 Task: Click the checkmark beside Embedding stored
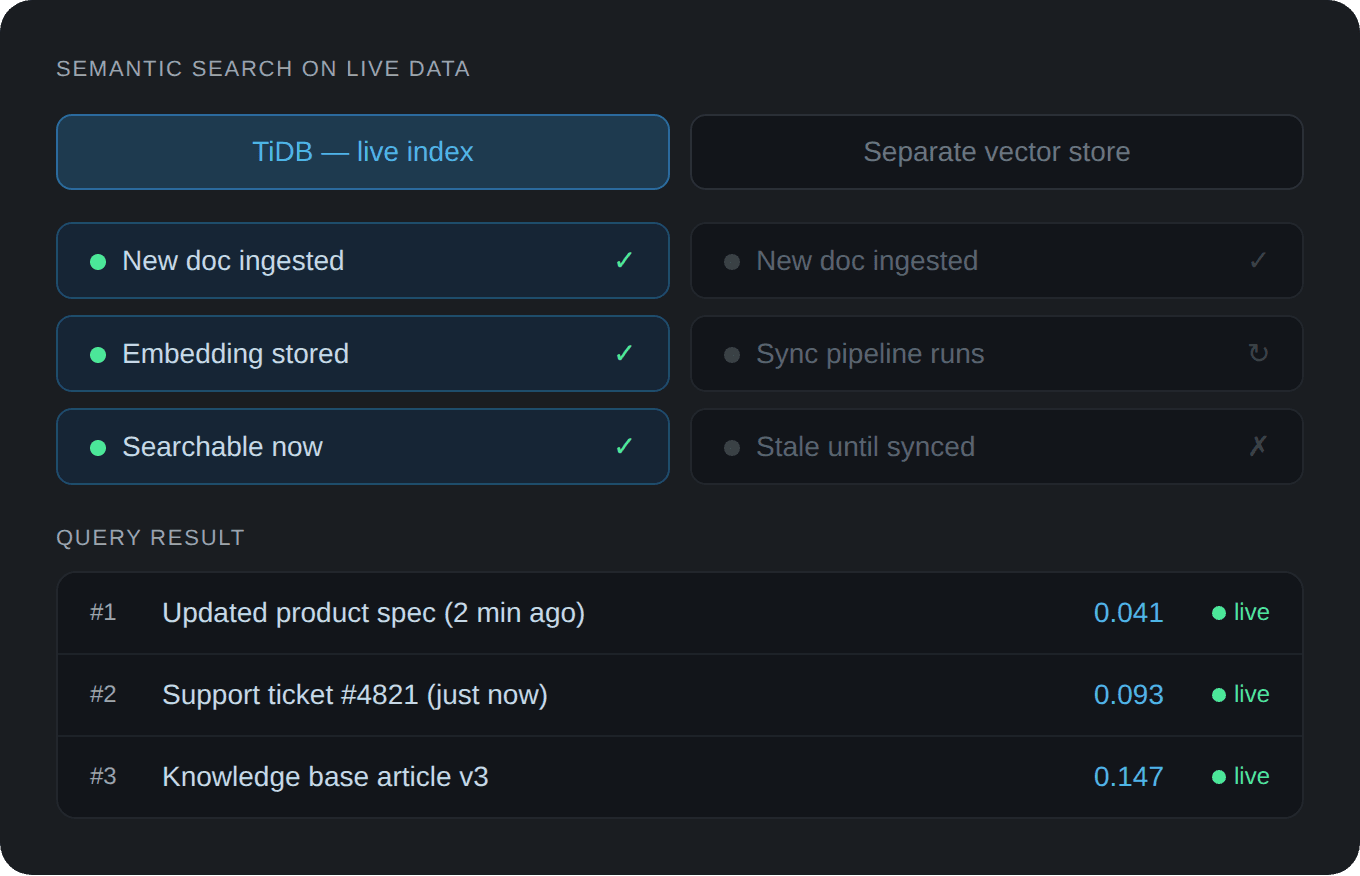click(x=624, y=354)
